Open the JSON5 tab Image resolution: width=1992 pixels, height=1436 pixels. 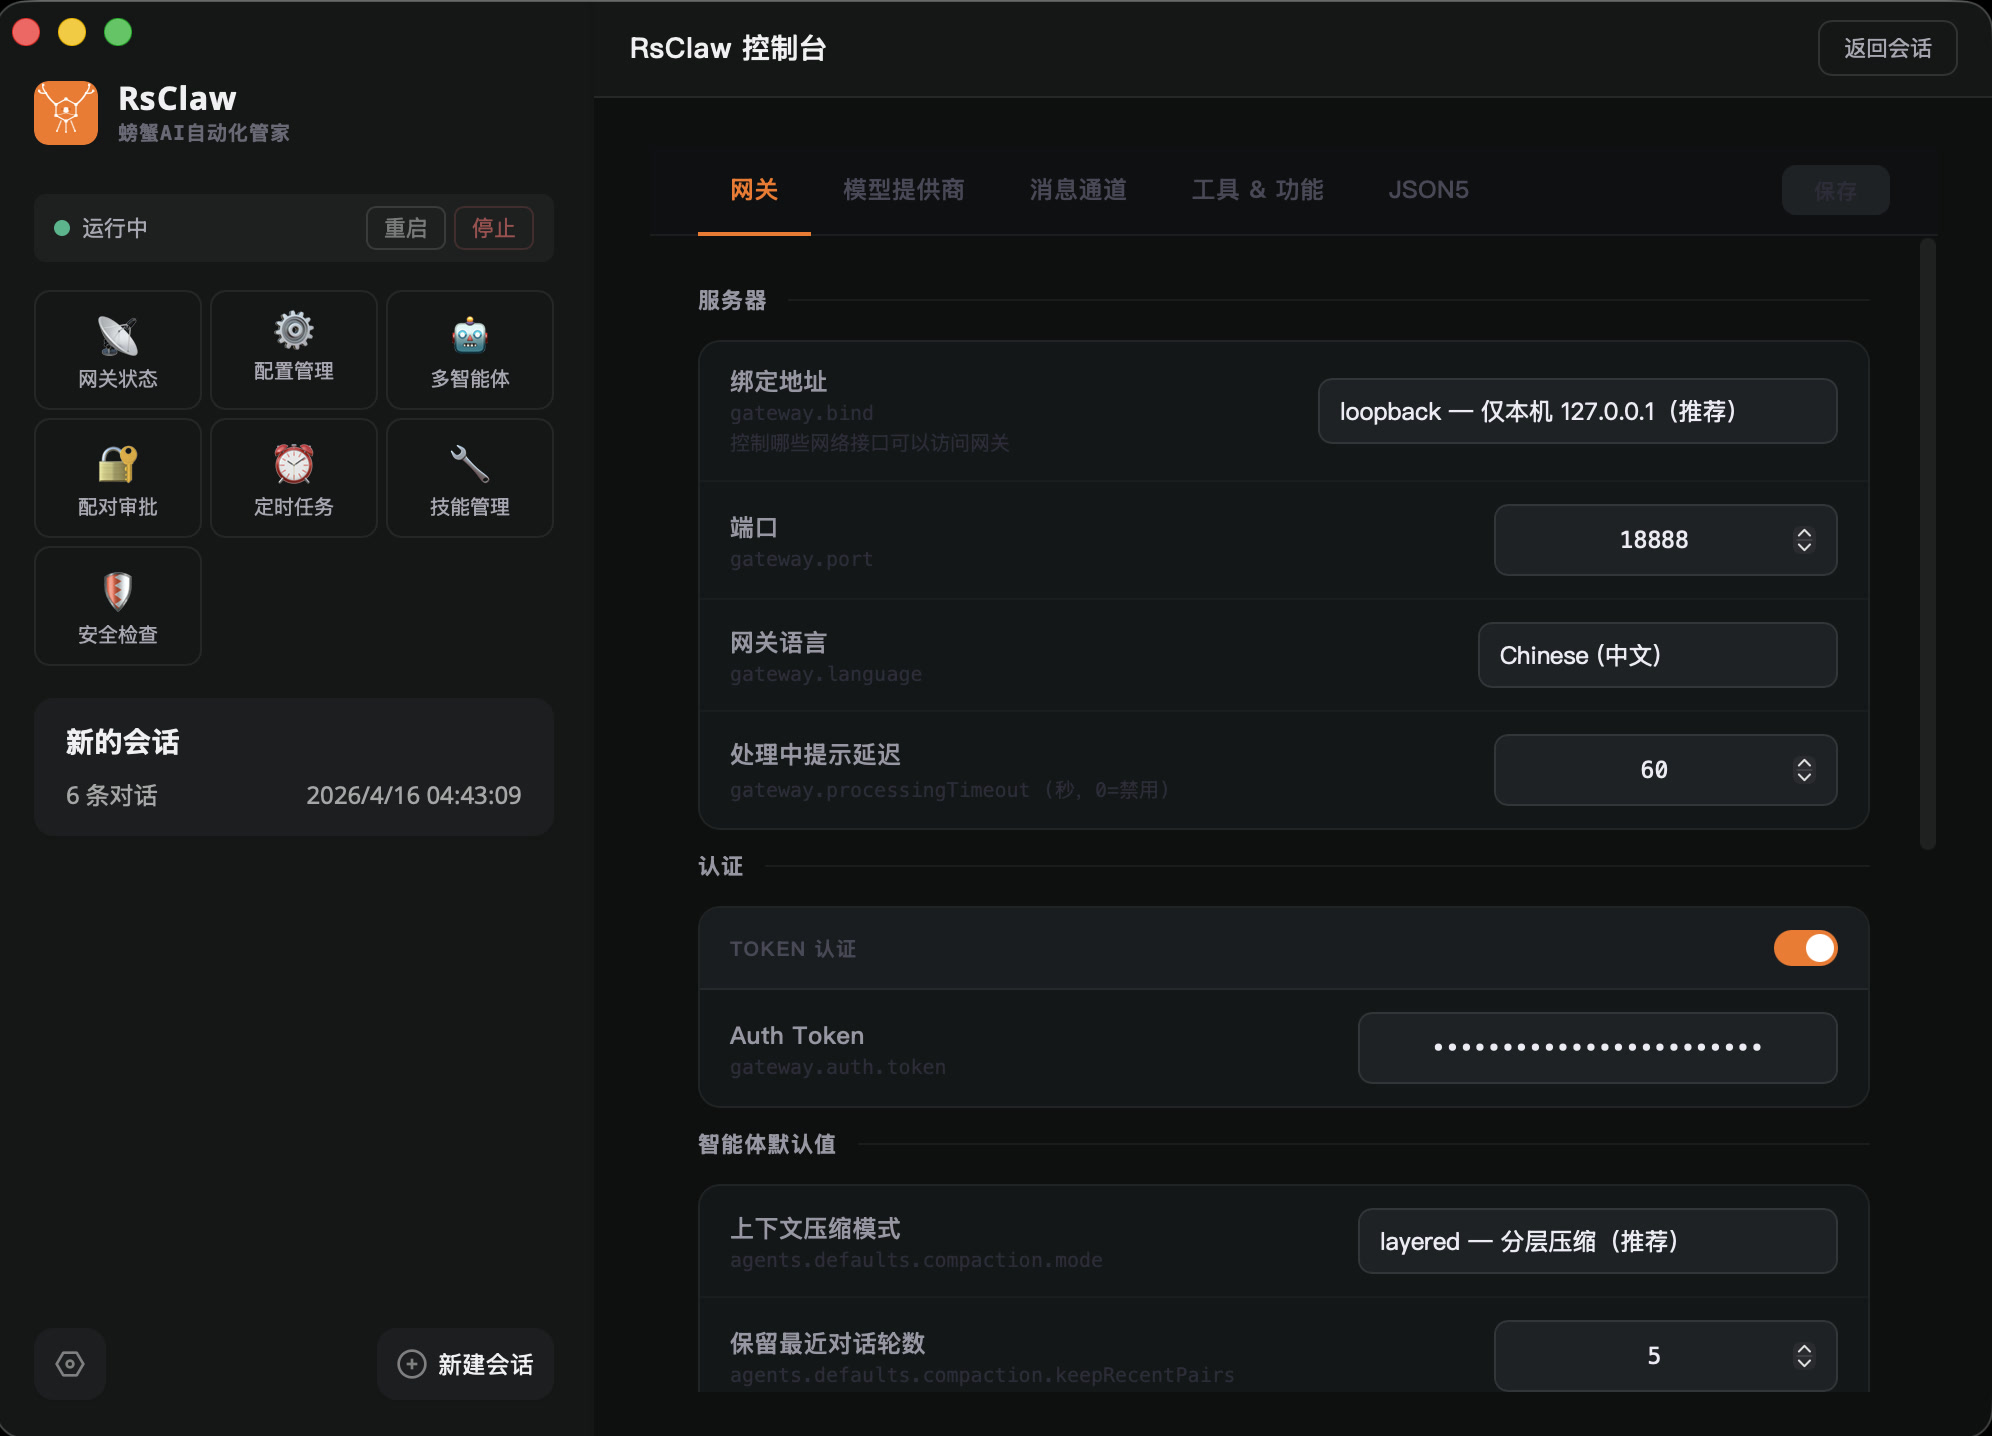(x=1428, y=190)
